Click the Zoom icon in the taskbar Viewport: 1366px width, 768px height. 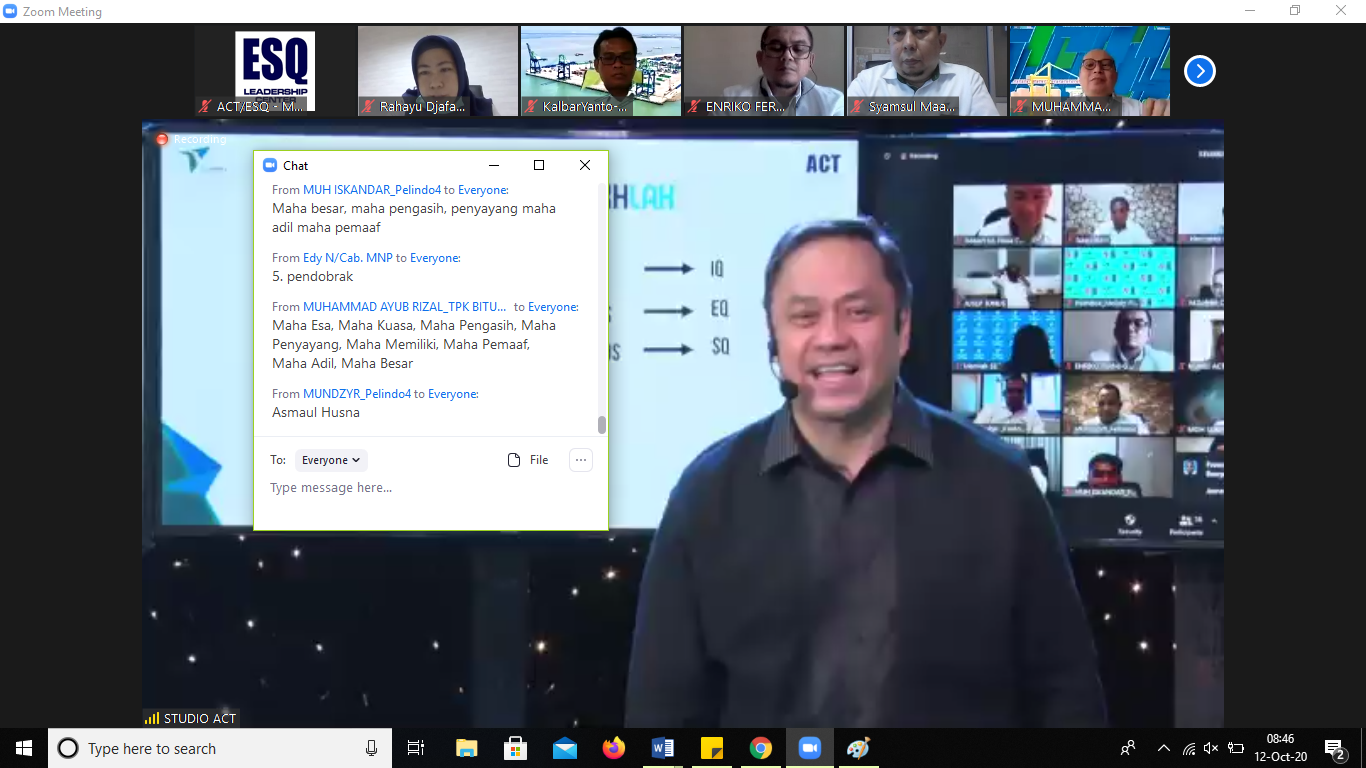(x=809, y=748)
